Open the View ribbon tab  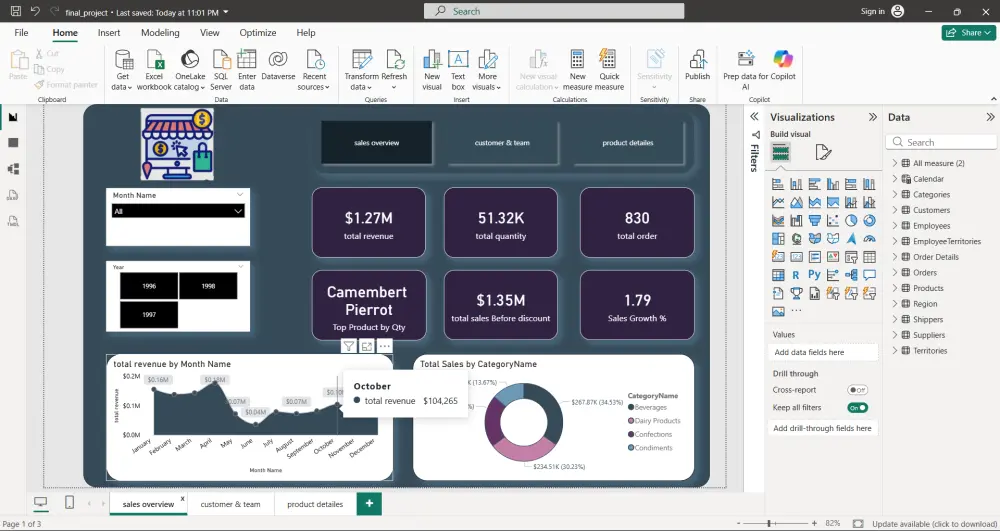click(x=209, y=33)
